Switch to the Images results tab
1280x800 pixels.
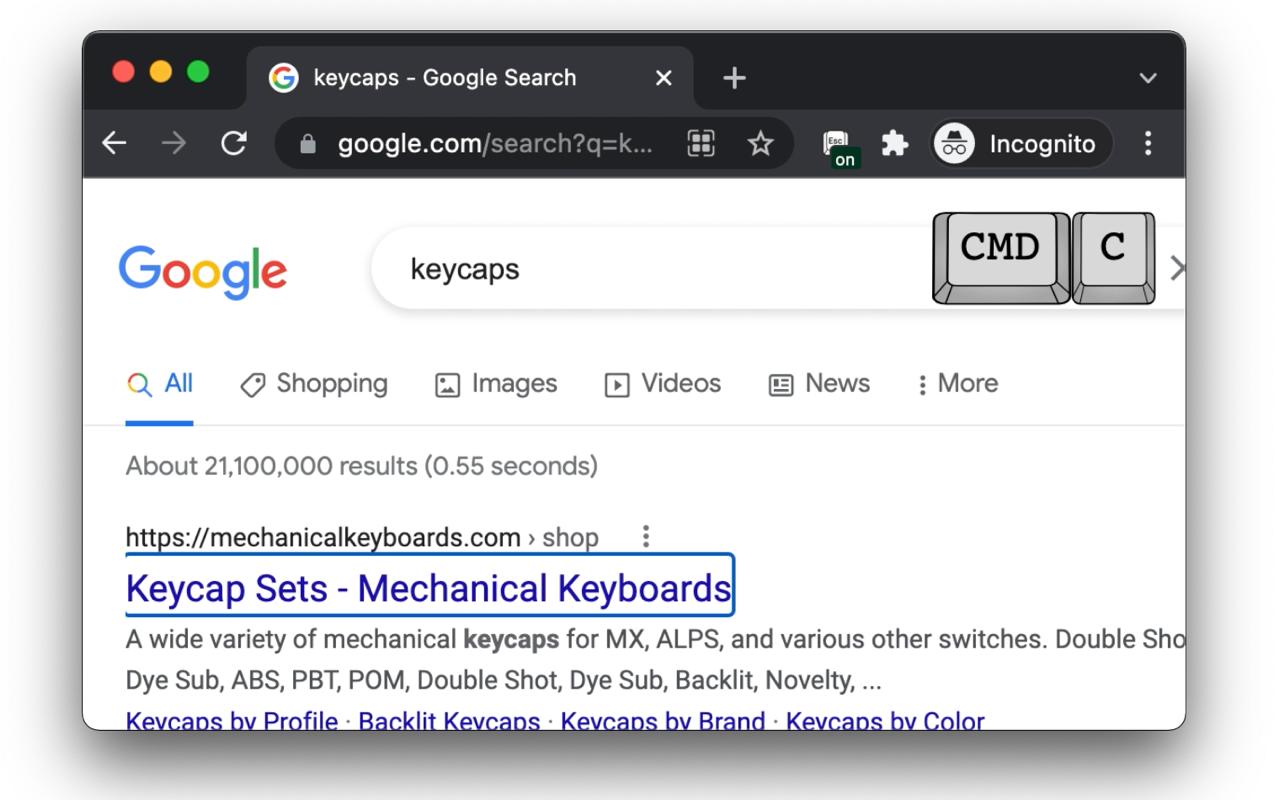tap(496, 384)
